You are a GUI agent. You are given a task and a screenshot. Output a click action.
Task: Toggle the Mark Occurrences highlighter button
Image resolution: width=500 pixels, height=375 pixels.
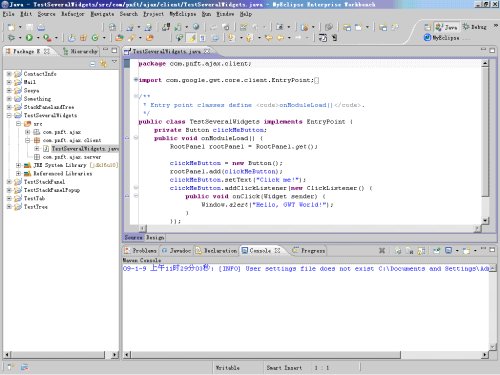click(x=192, y=38)
